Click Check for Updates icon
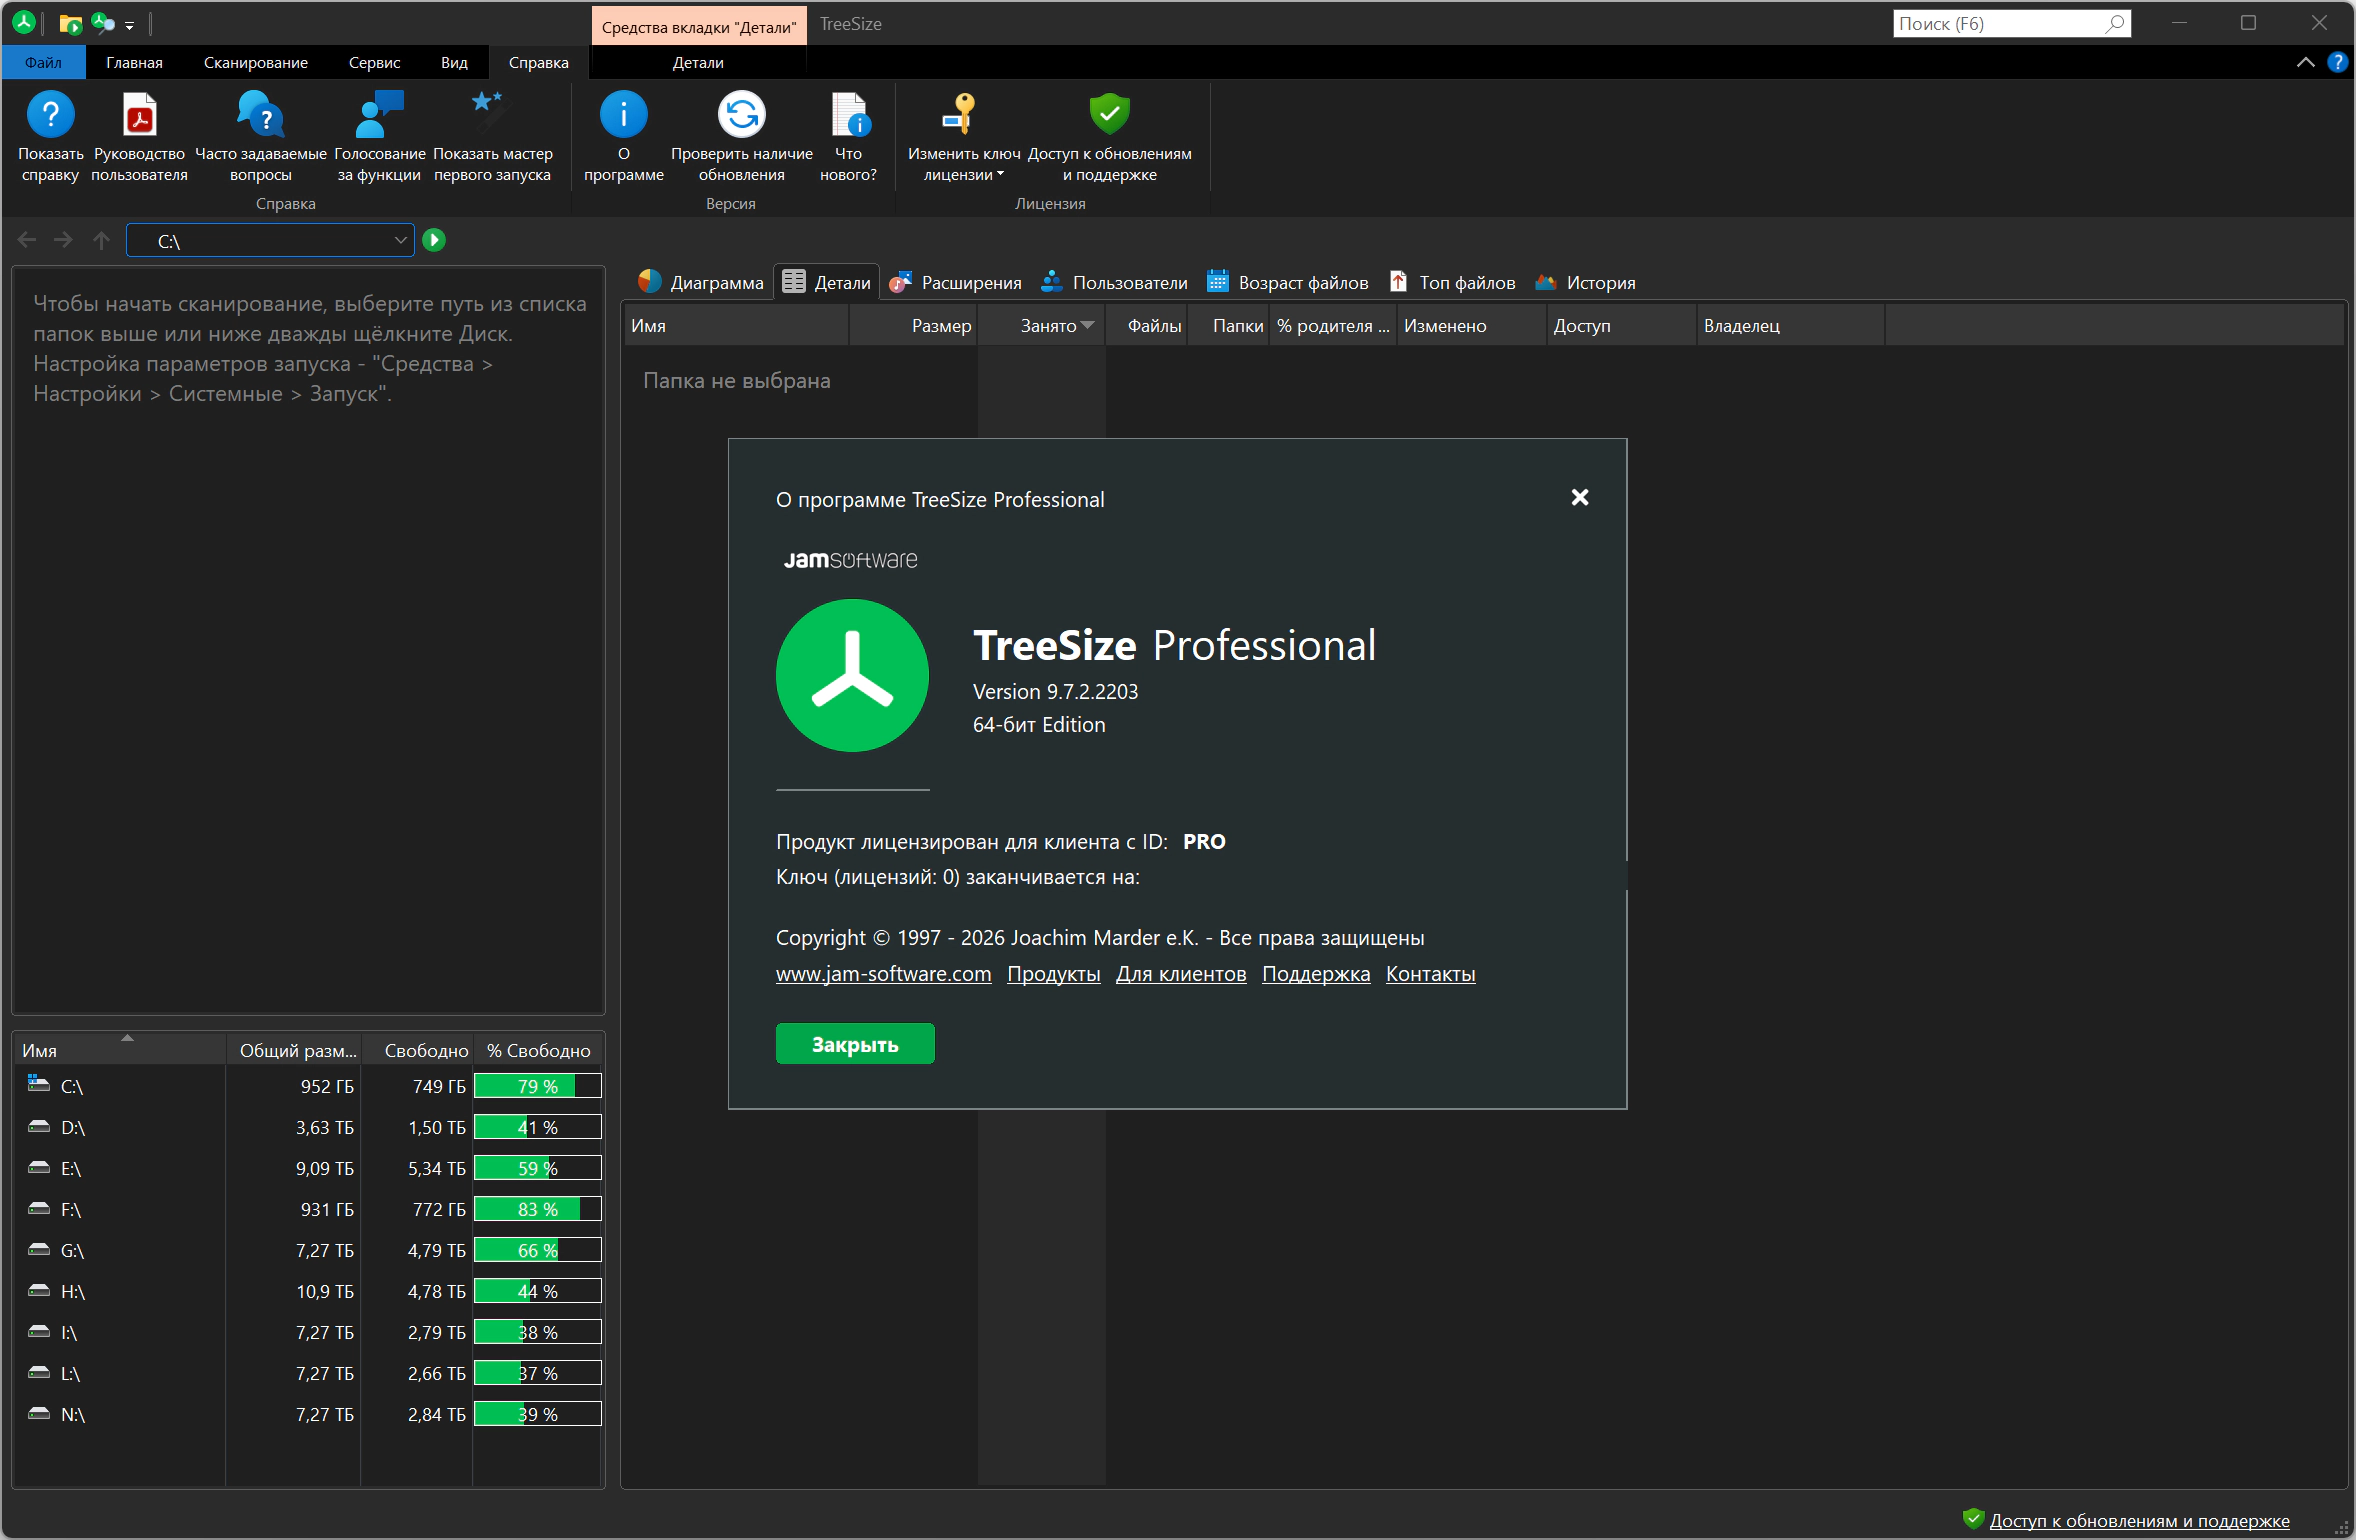The height and width of the screenshot is (1540, 2356). point(741,115)
